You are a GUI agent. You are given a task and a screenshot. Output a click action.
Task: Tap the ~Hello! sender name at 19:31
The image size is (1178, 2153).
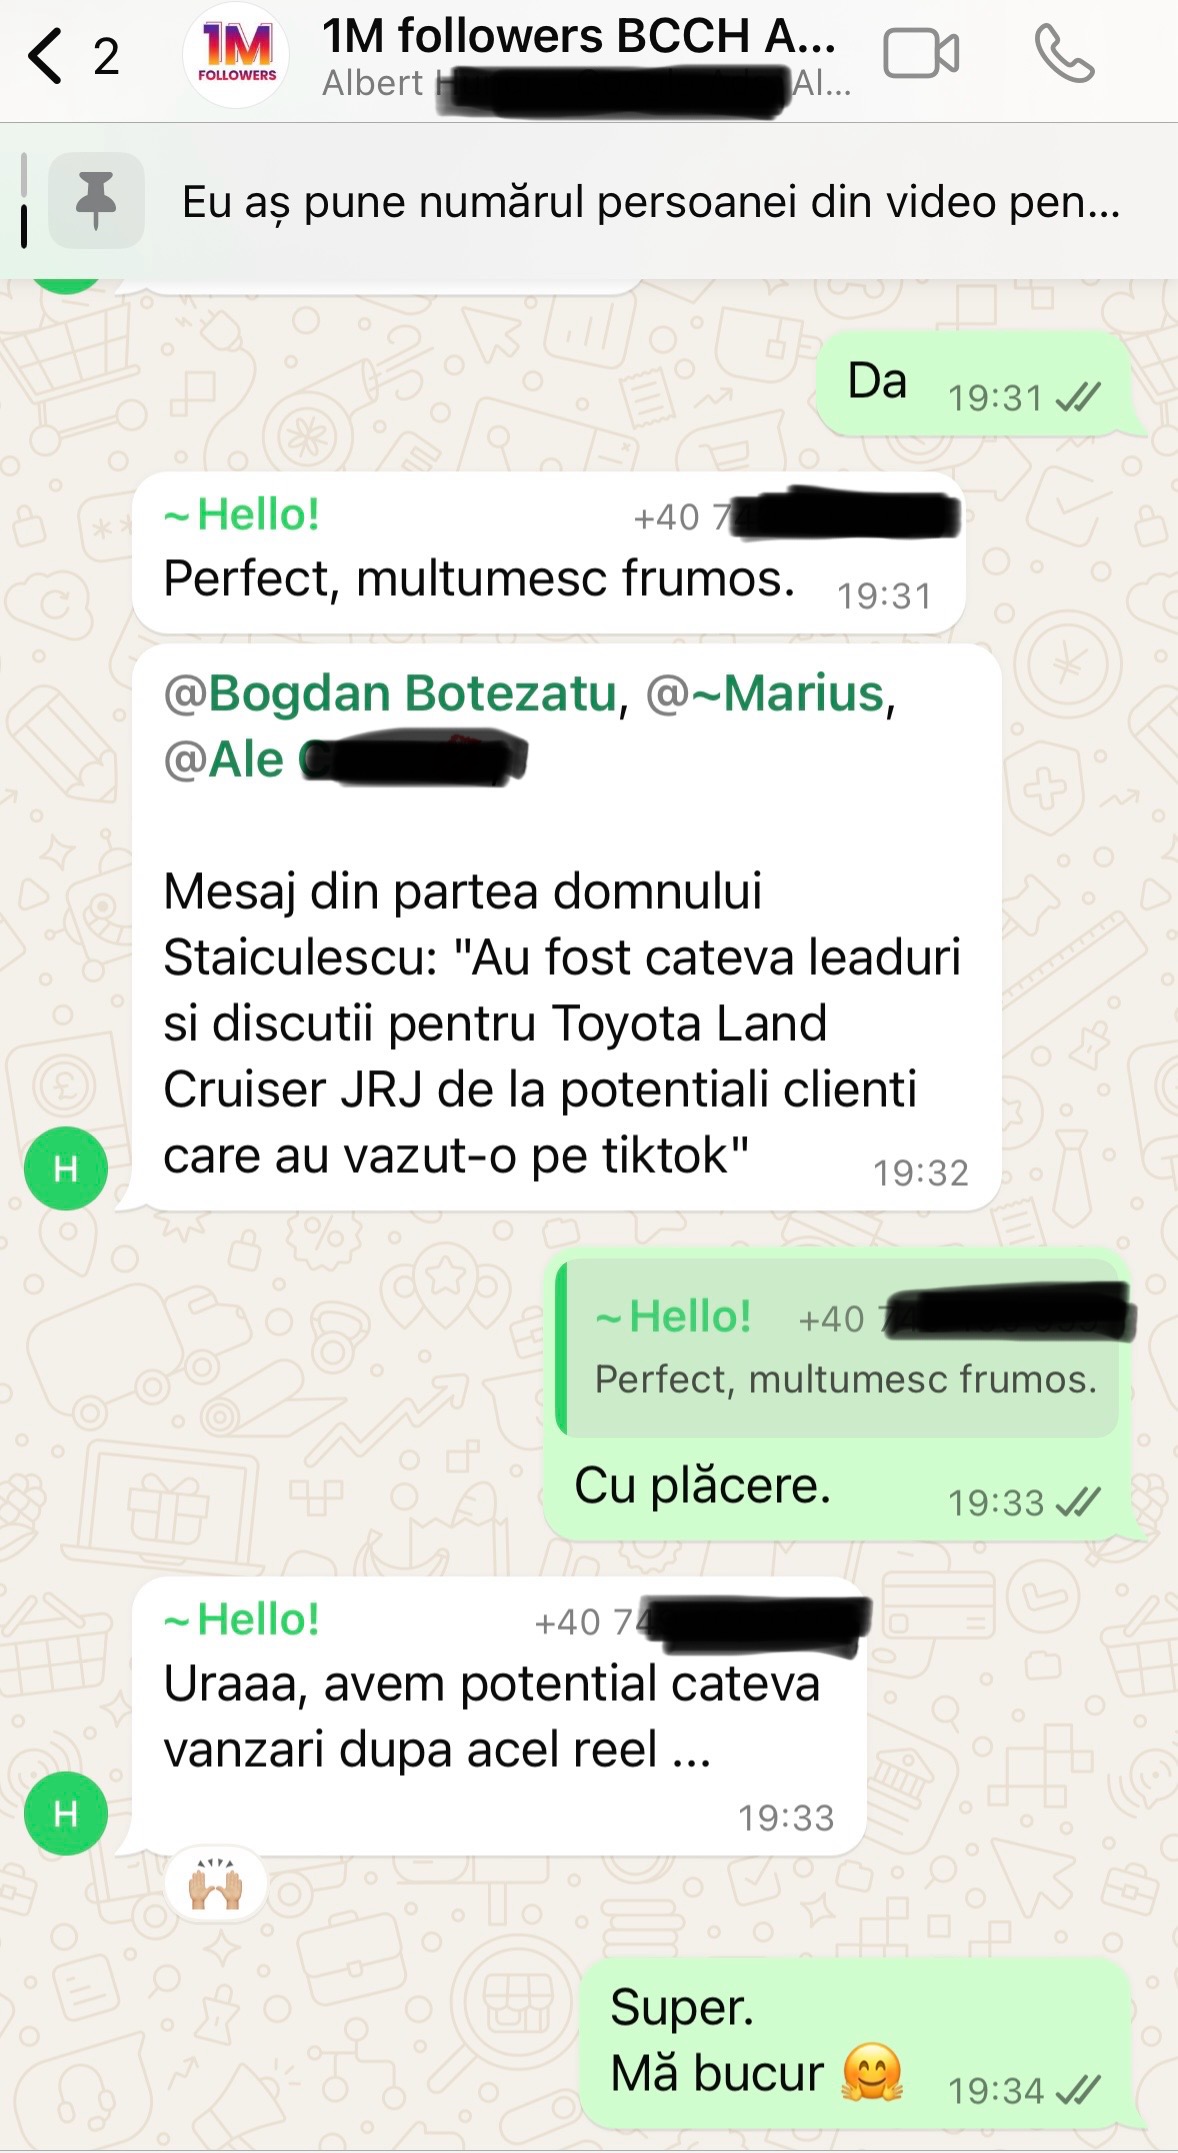(x=241, y=514)
